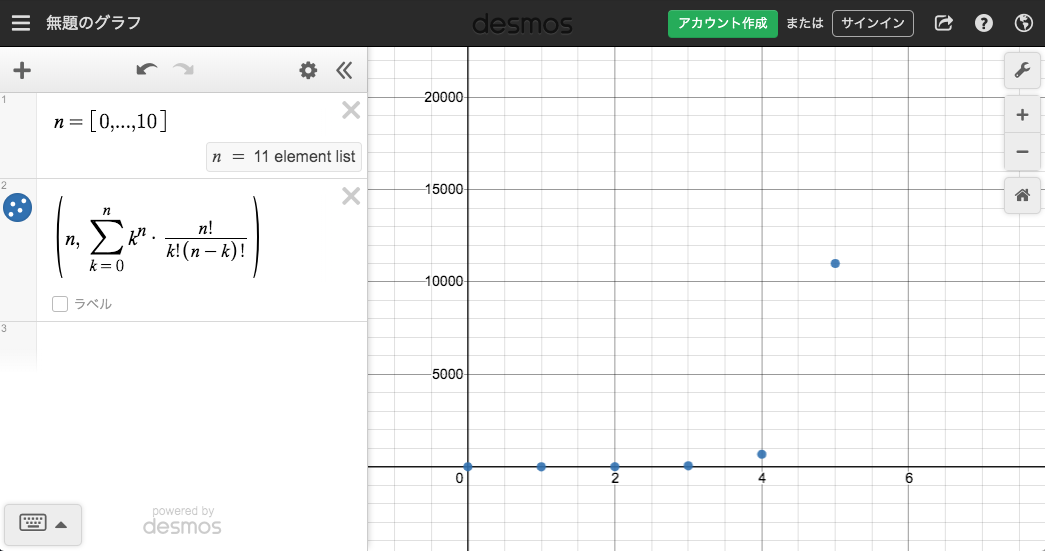
Task: Click the サインイン button
Action: [x=872, y=23]
